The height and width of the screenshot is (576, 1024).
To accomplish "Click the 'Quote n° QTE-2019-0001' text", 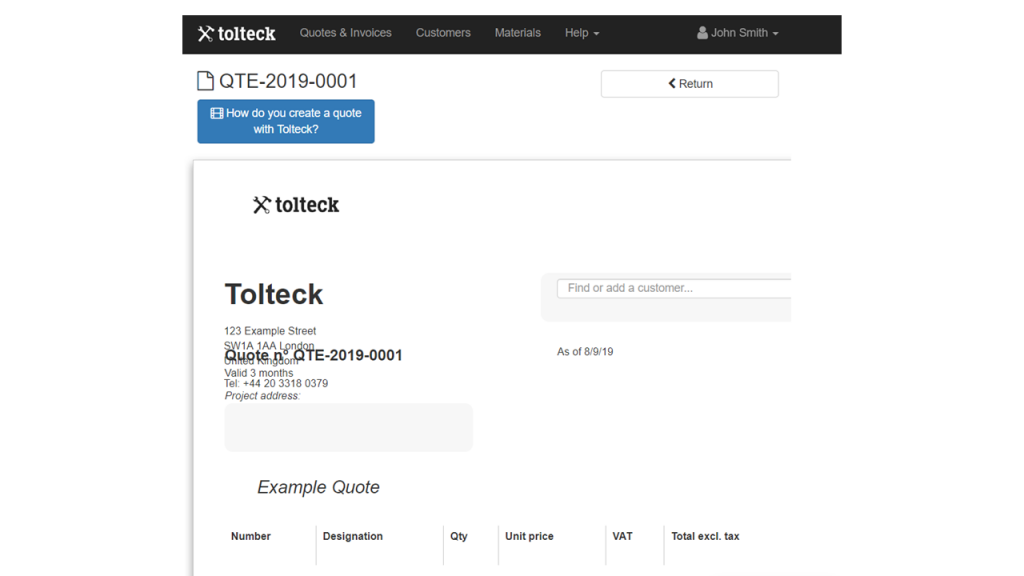I will coord(313,355).
